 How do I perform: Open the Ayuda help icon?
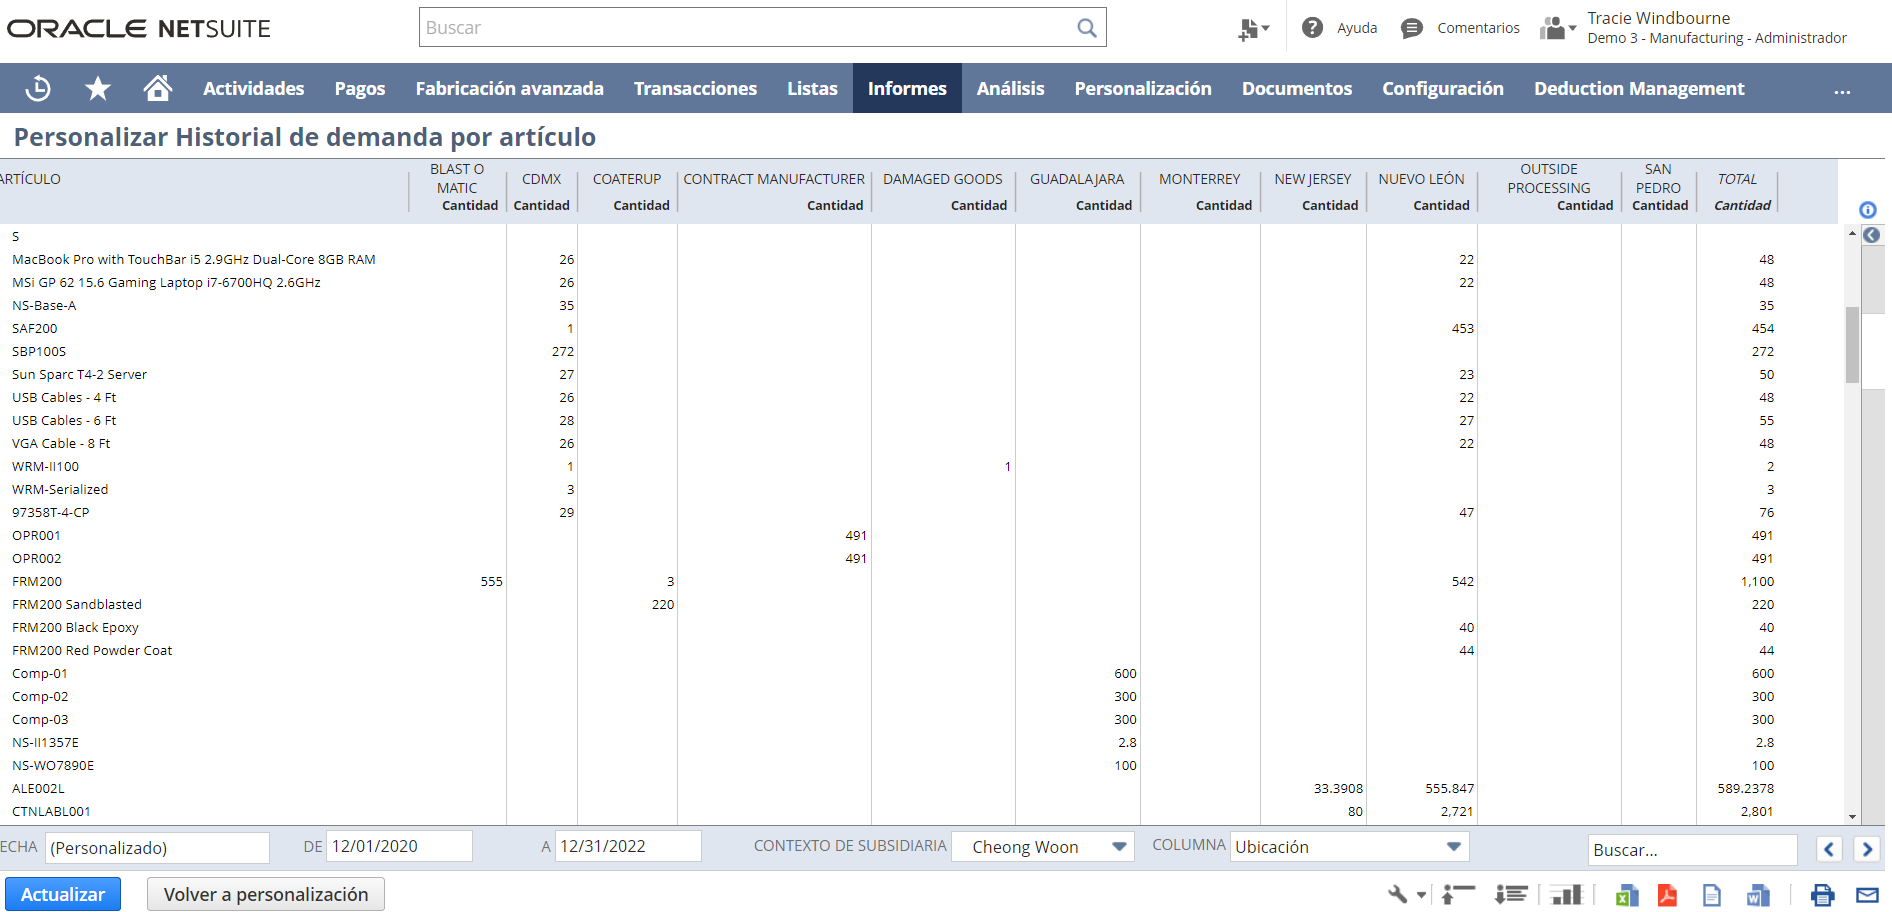coord(1313,27)
